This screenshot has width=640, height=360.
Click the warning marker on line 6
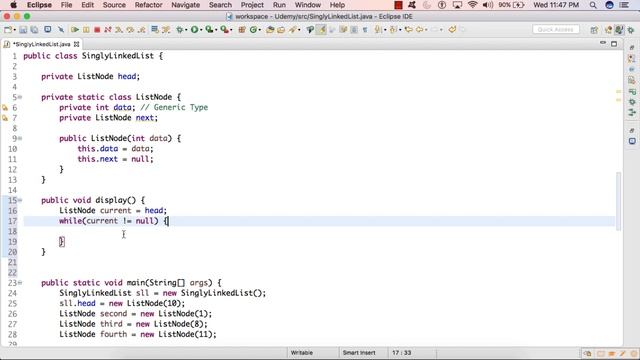pos(5,108)
